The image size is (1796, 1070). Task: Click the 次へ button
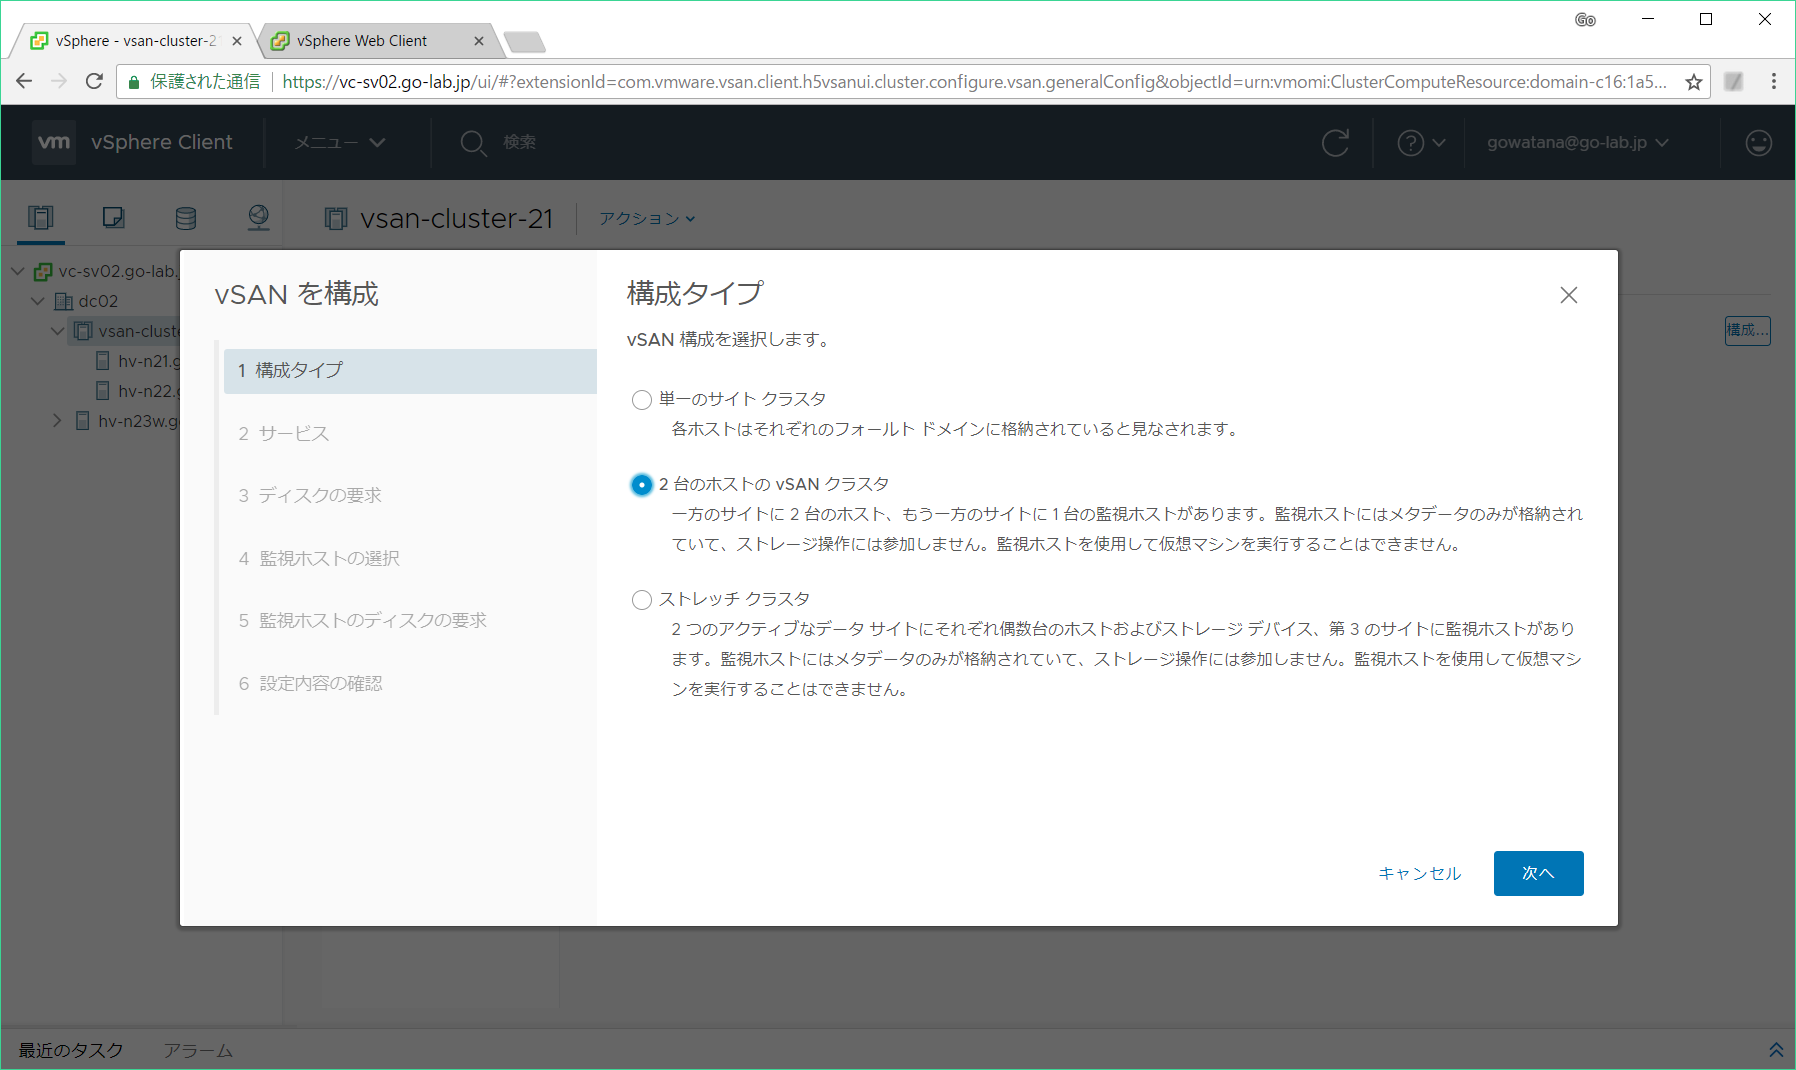1538,873
